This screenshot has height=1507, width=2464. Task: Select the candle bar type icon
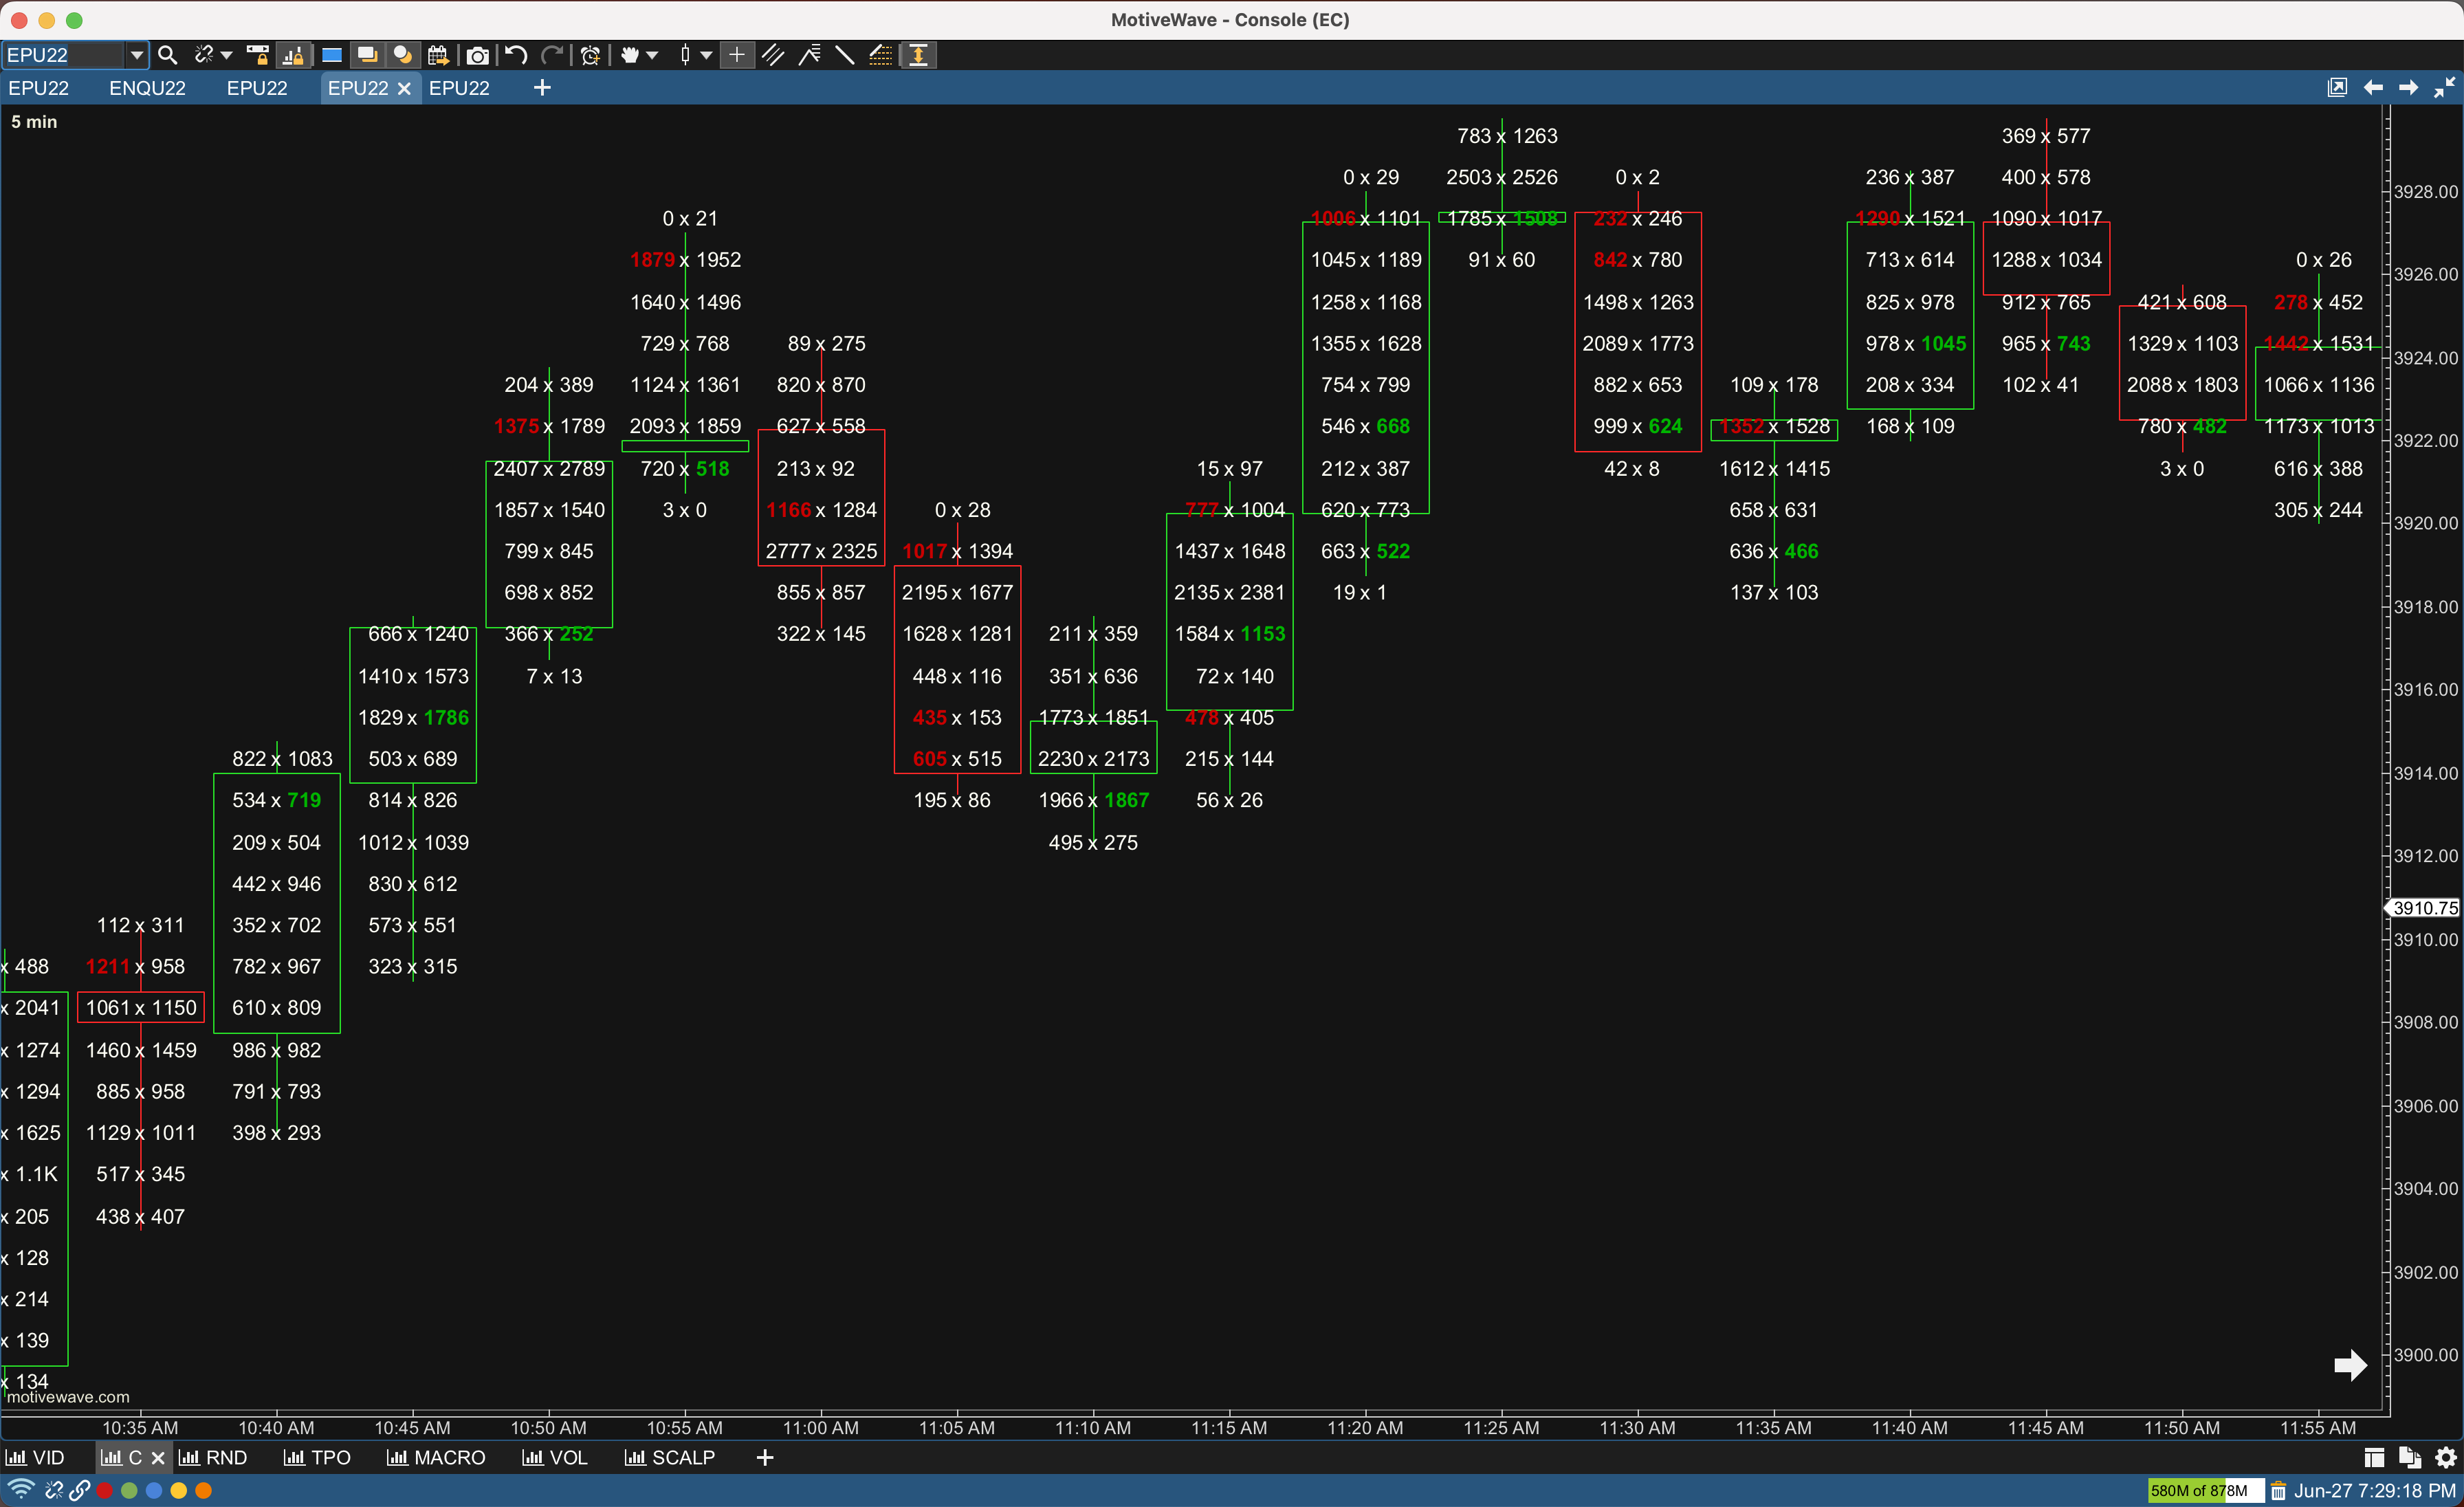[x=685, y=55]
